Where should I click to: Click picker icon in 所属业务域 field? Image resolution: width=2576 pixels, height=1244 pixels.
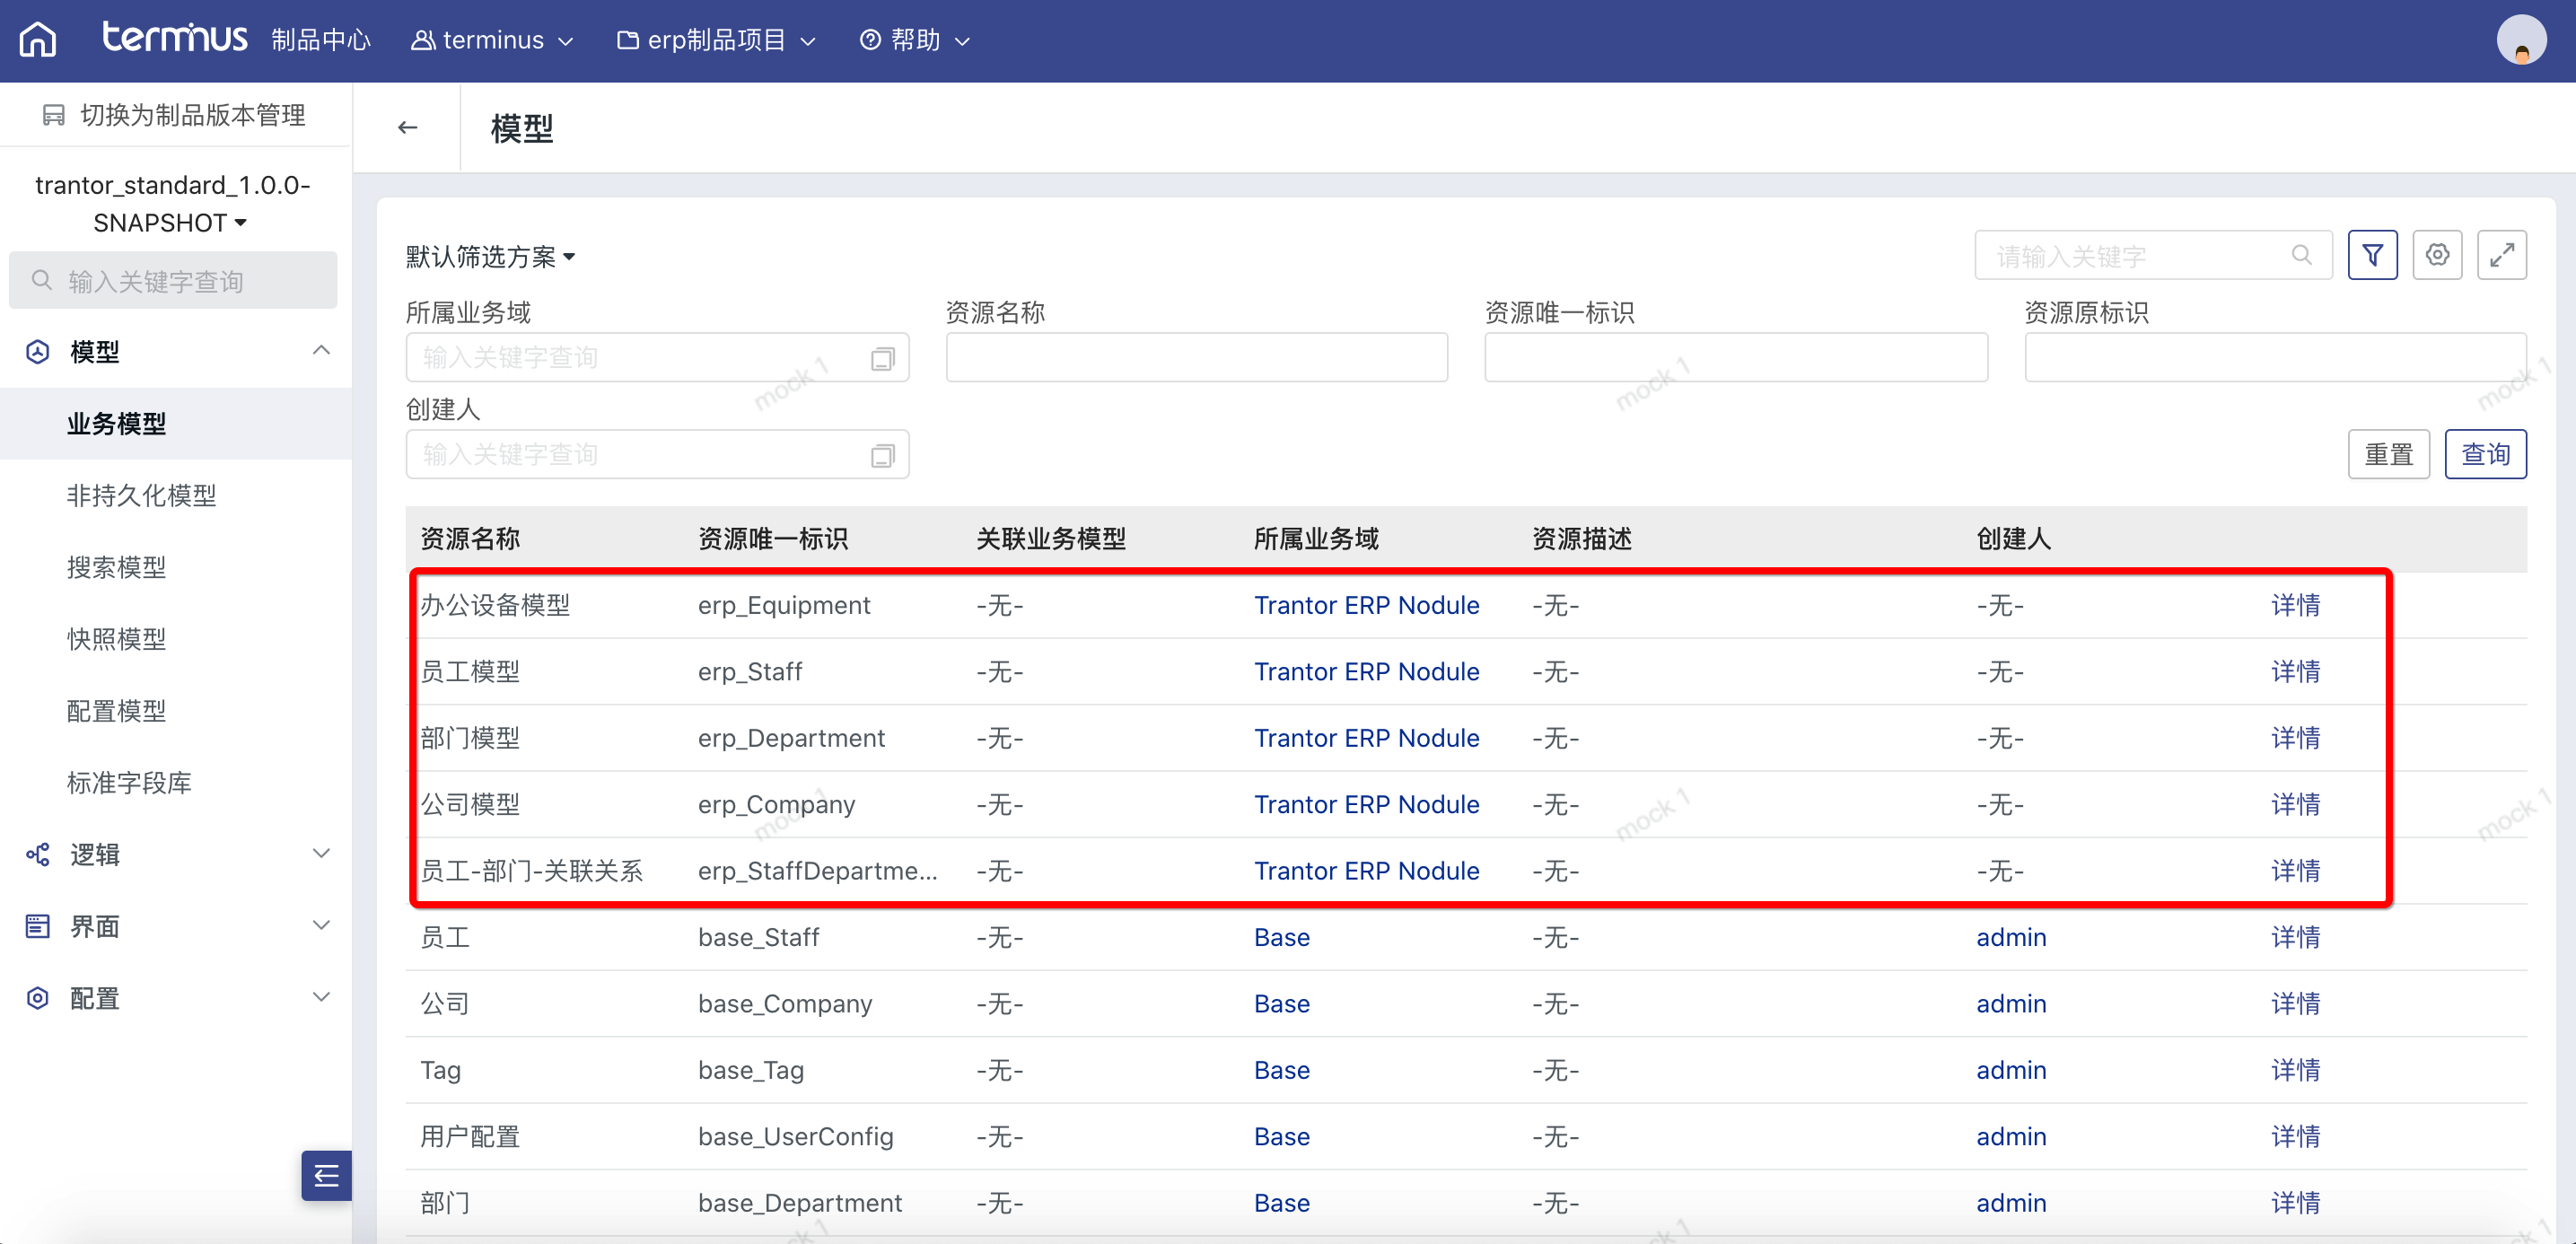click(881, 359)
